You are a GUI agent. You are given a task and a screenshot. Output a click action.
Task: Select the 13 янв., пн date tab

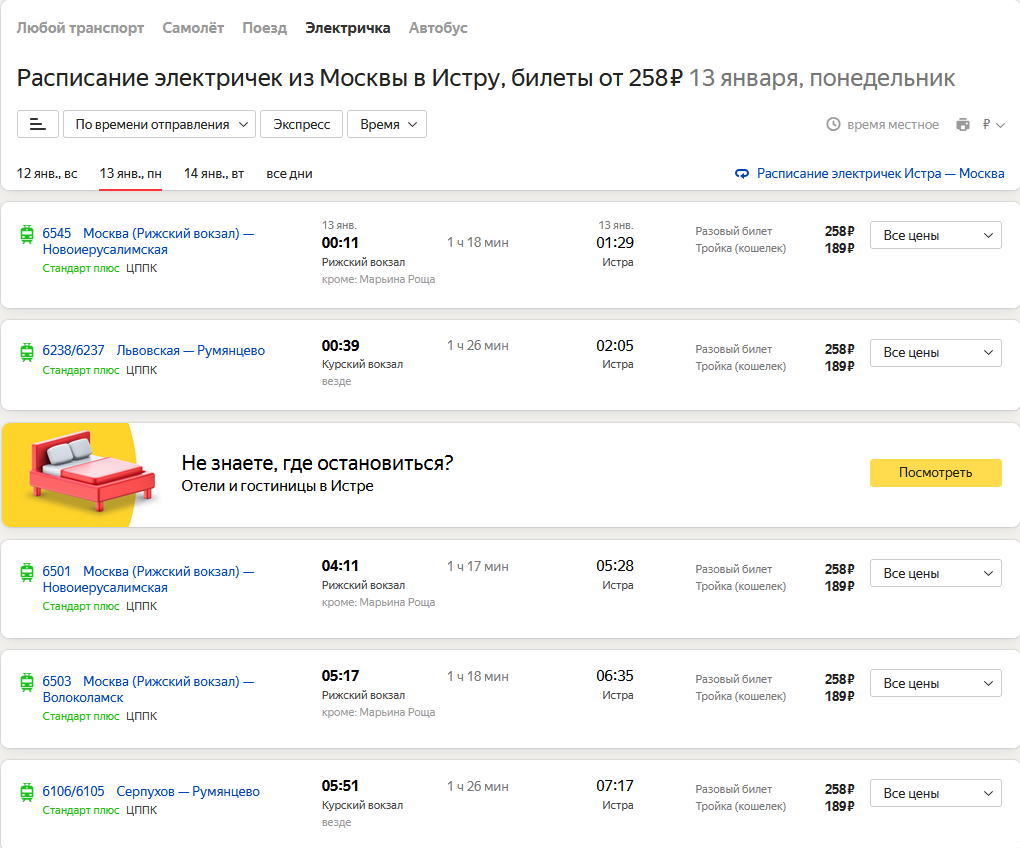tap(130, 174)
